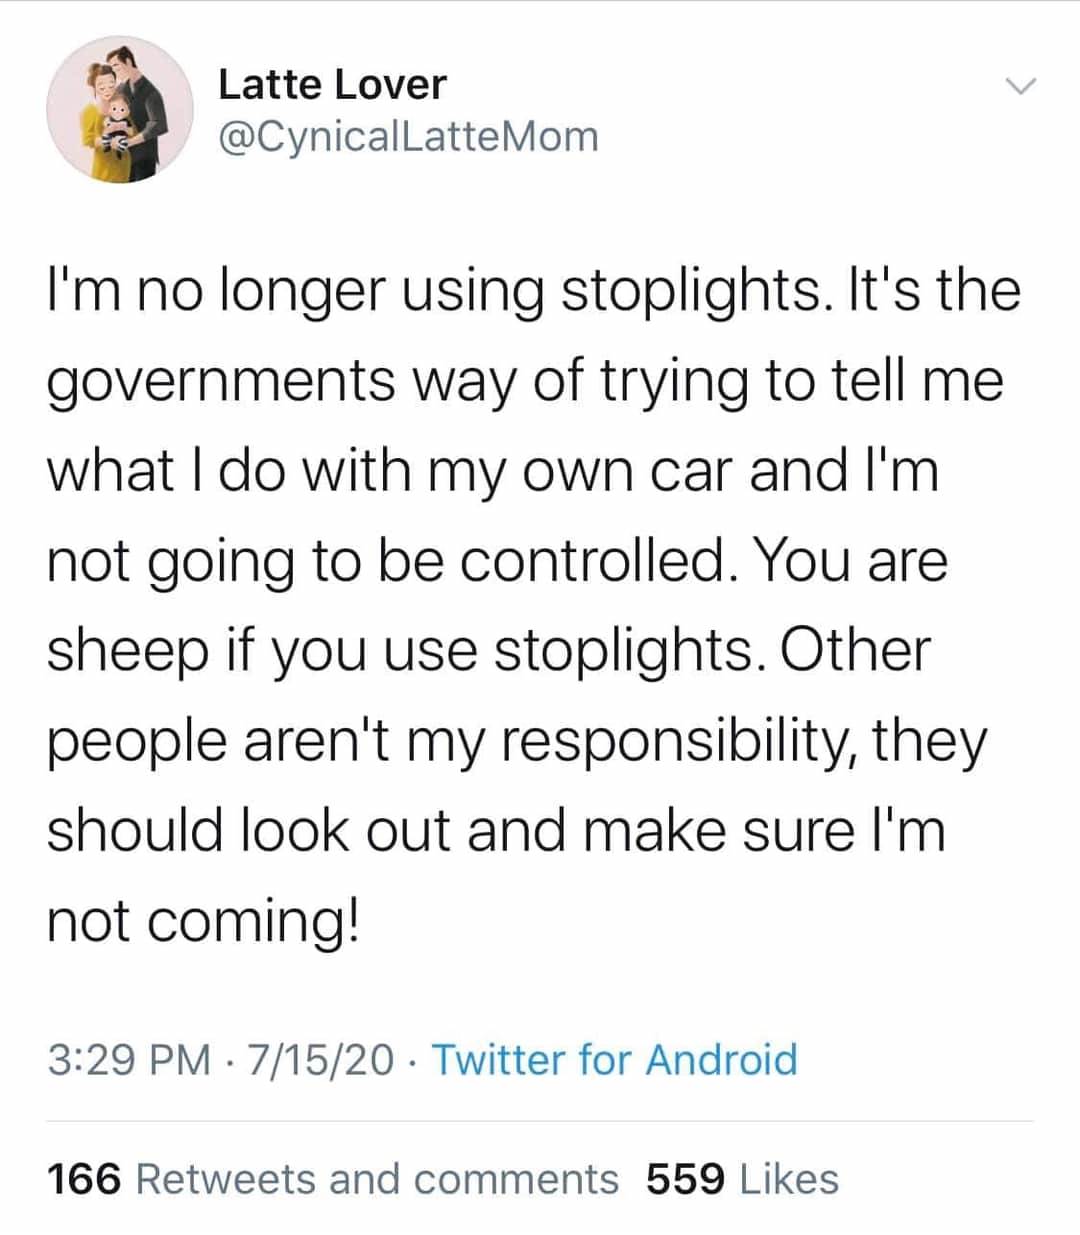Click the 3:29 PM timestamp
Viewport: 1080px width, 1235px height.
(x=129, y=1059)
